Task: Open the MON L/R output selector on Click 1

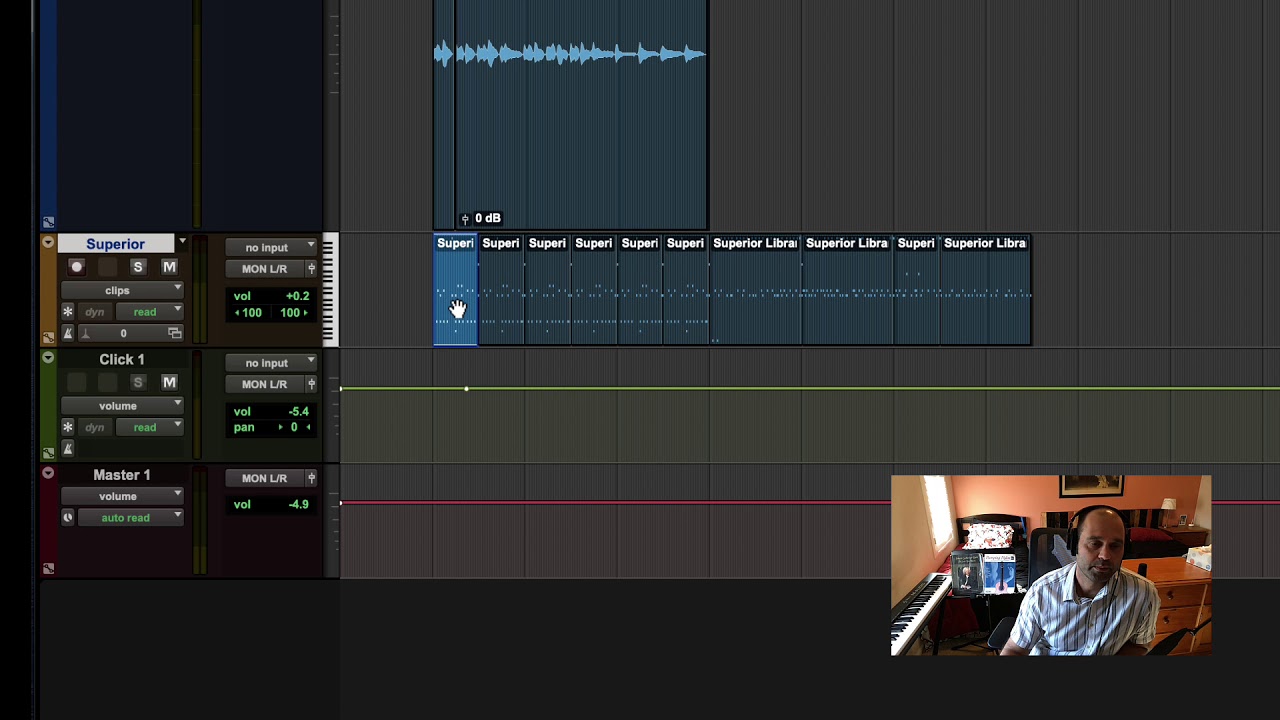Action: (x=264, y=384)
